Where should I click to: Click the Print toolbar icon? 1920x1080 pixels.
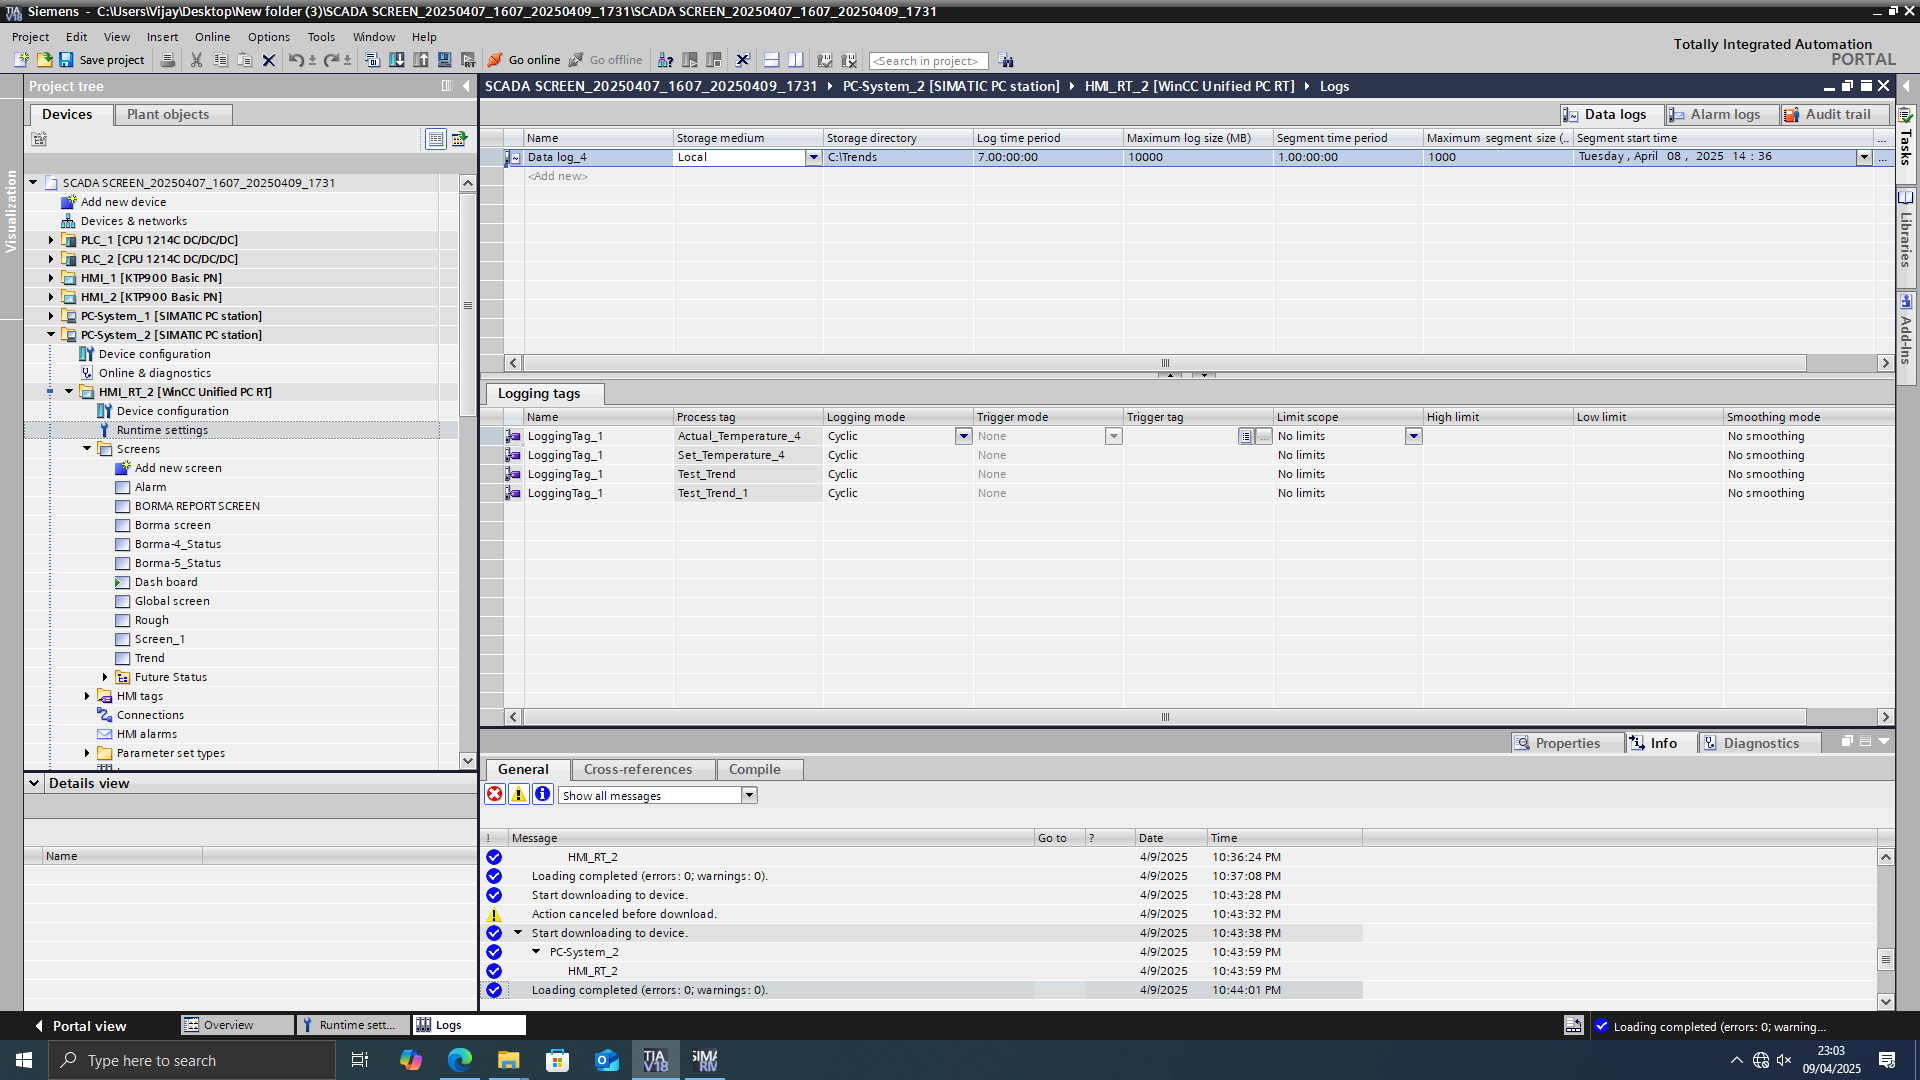168,60
